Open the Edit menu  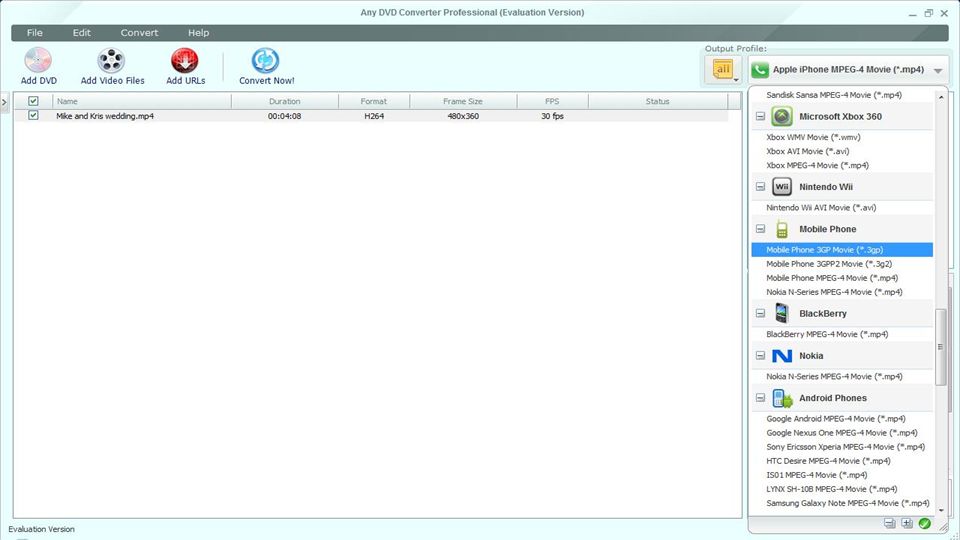[x=81, y=33]
